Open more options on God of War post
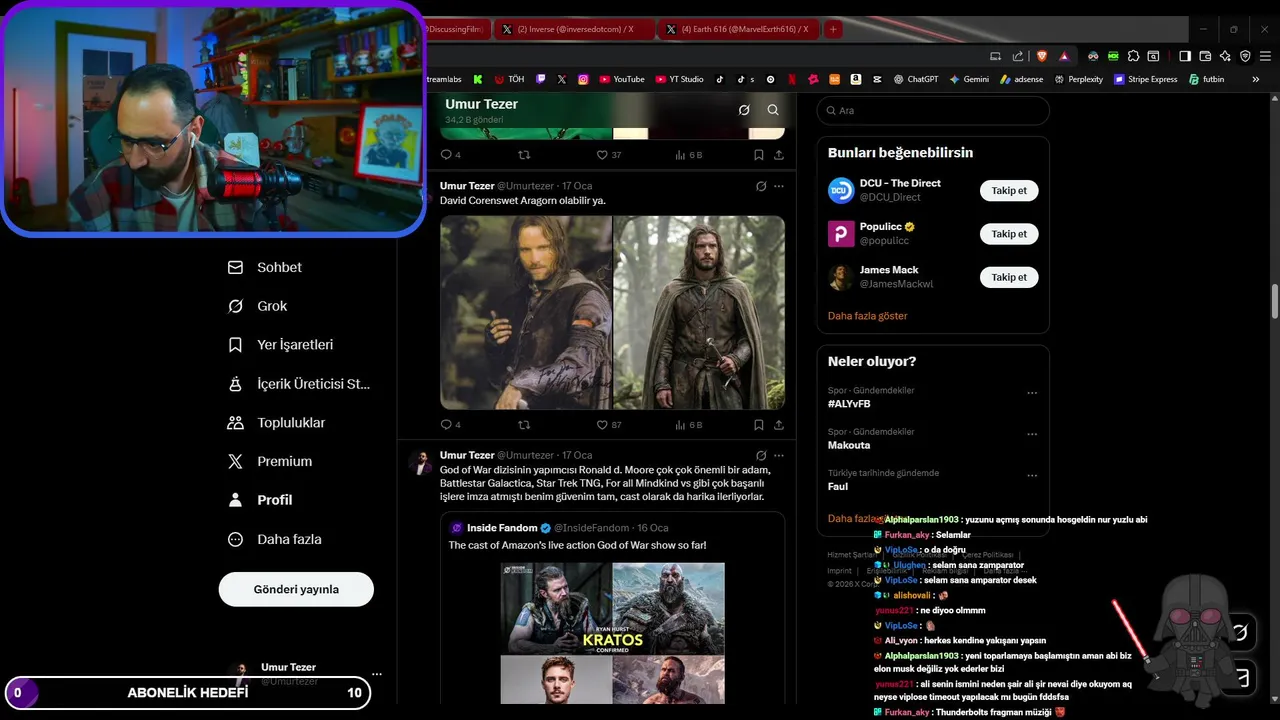This screenshot has width=1280, height=720. pos(779,456)
